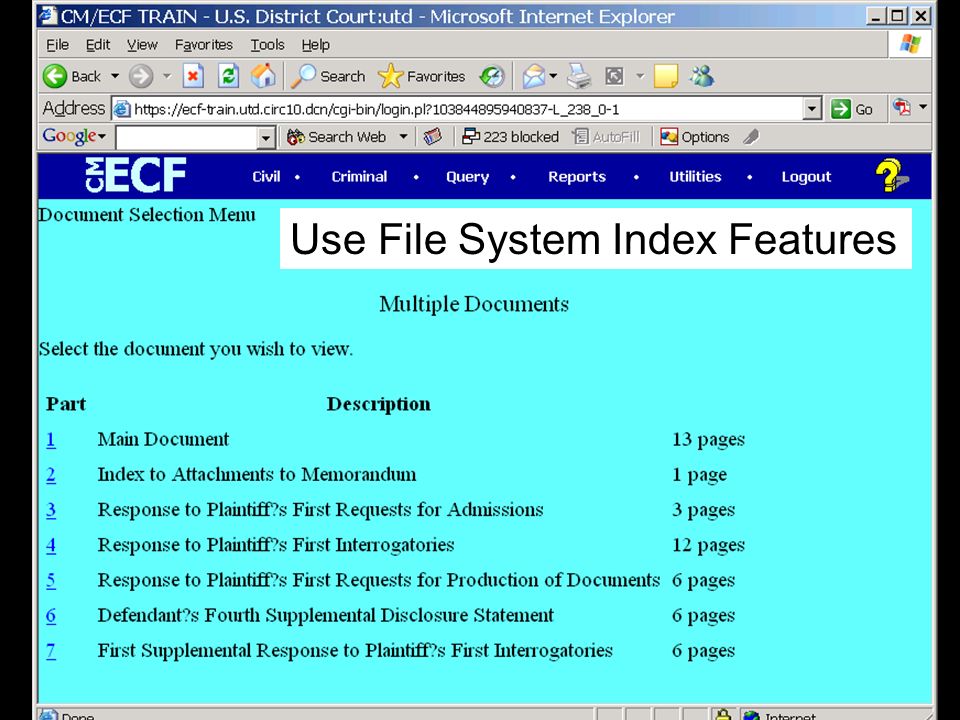Click the Google toolbar news icon

pyautogui.click(x=432, y=137)
